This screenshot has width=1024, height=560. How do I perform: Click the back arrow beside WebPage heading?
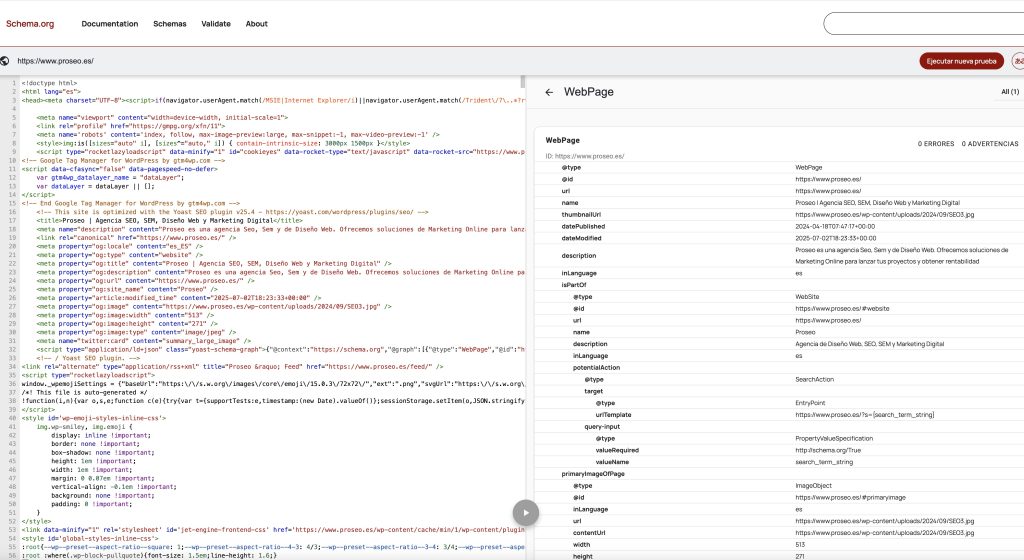[549, 92]
